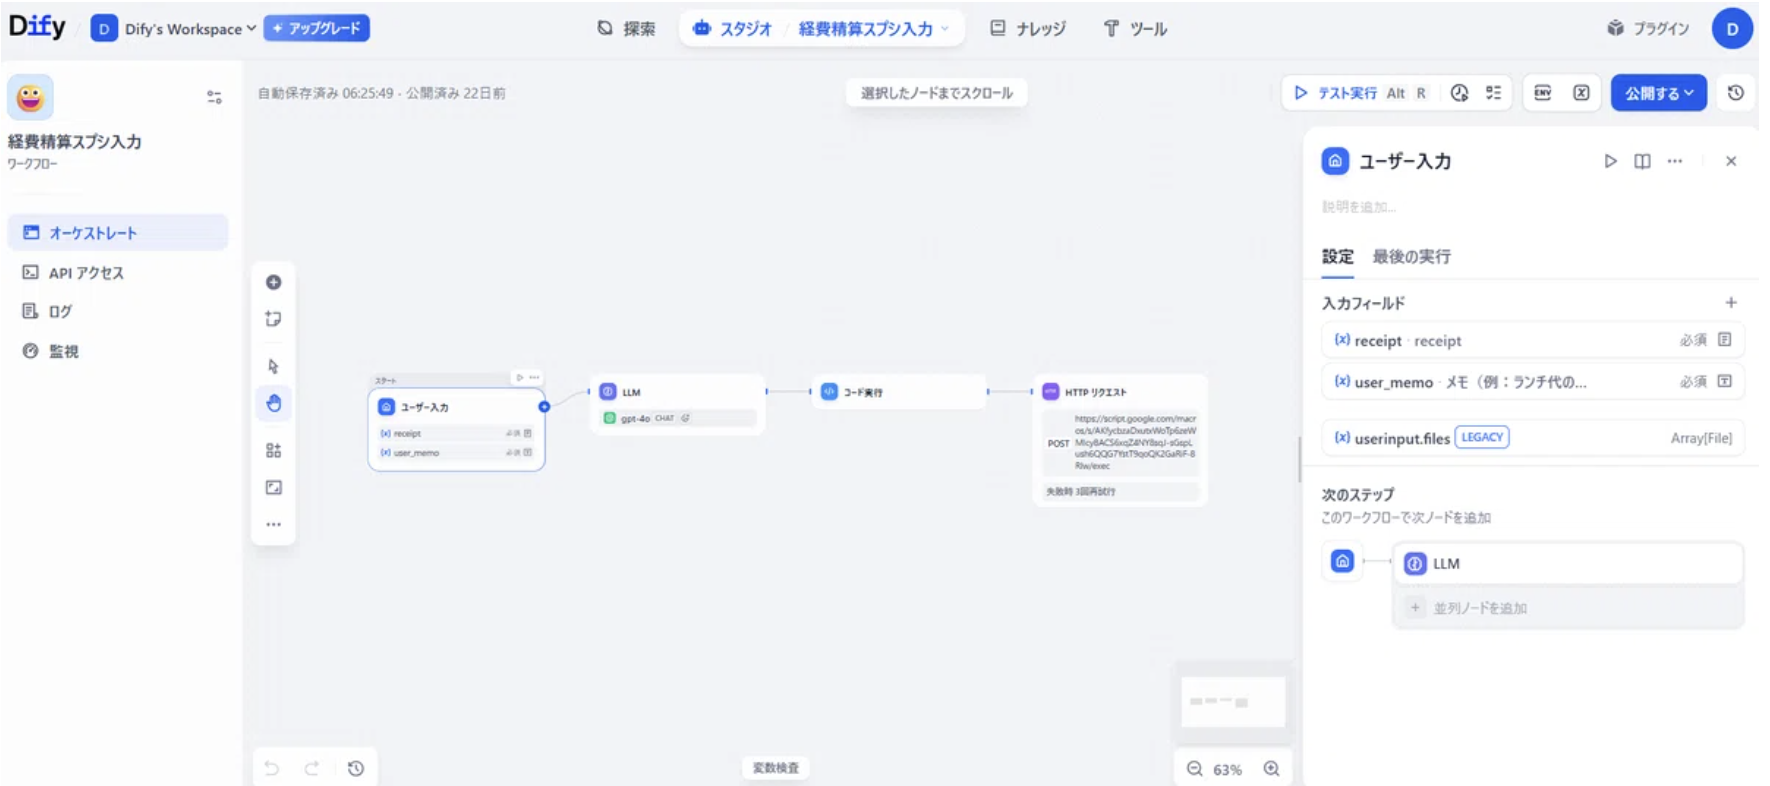The width and height of the screenshot is (1770, 786).
Task: Open the 63% zoom level menu
Action: click(1227, 769)
